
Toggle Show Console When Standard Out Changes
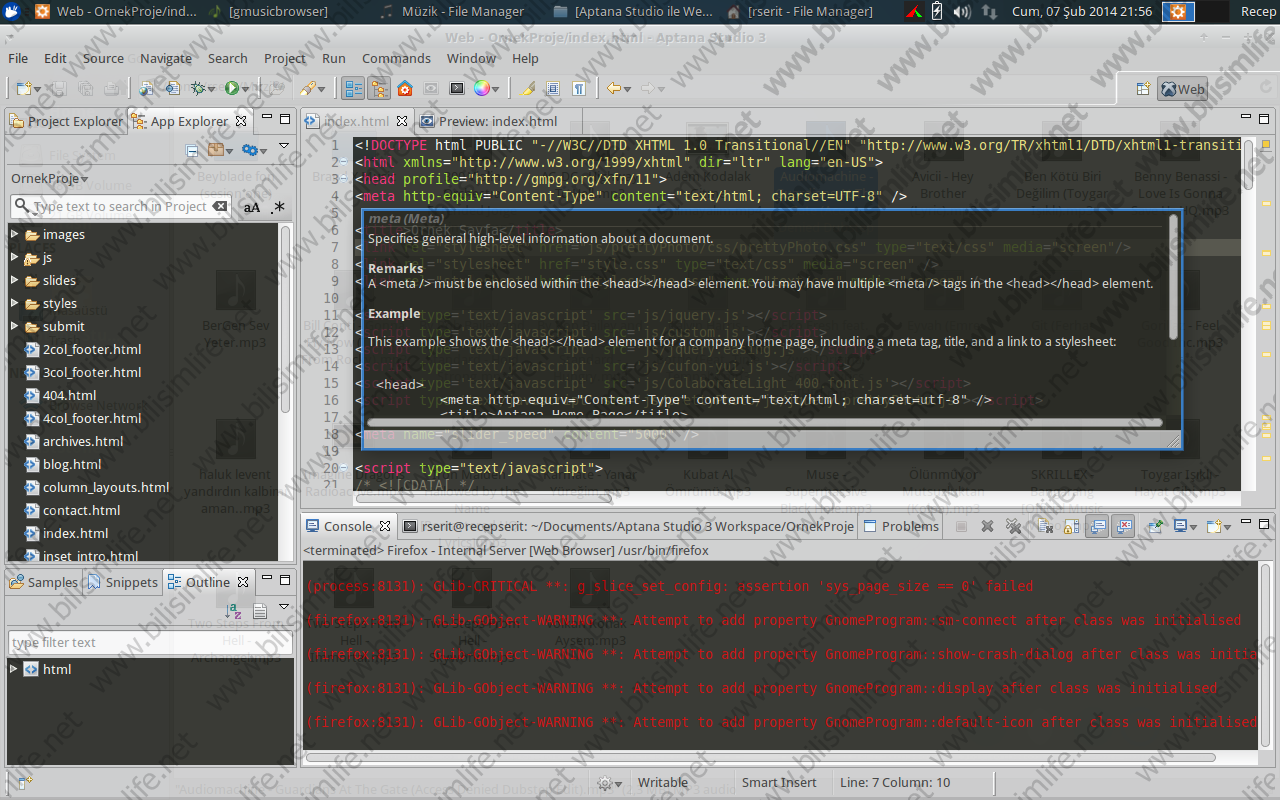tap(1097, 526)
